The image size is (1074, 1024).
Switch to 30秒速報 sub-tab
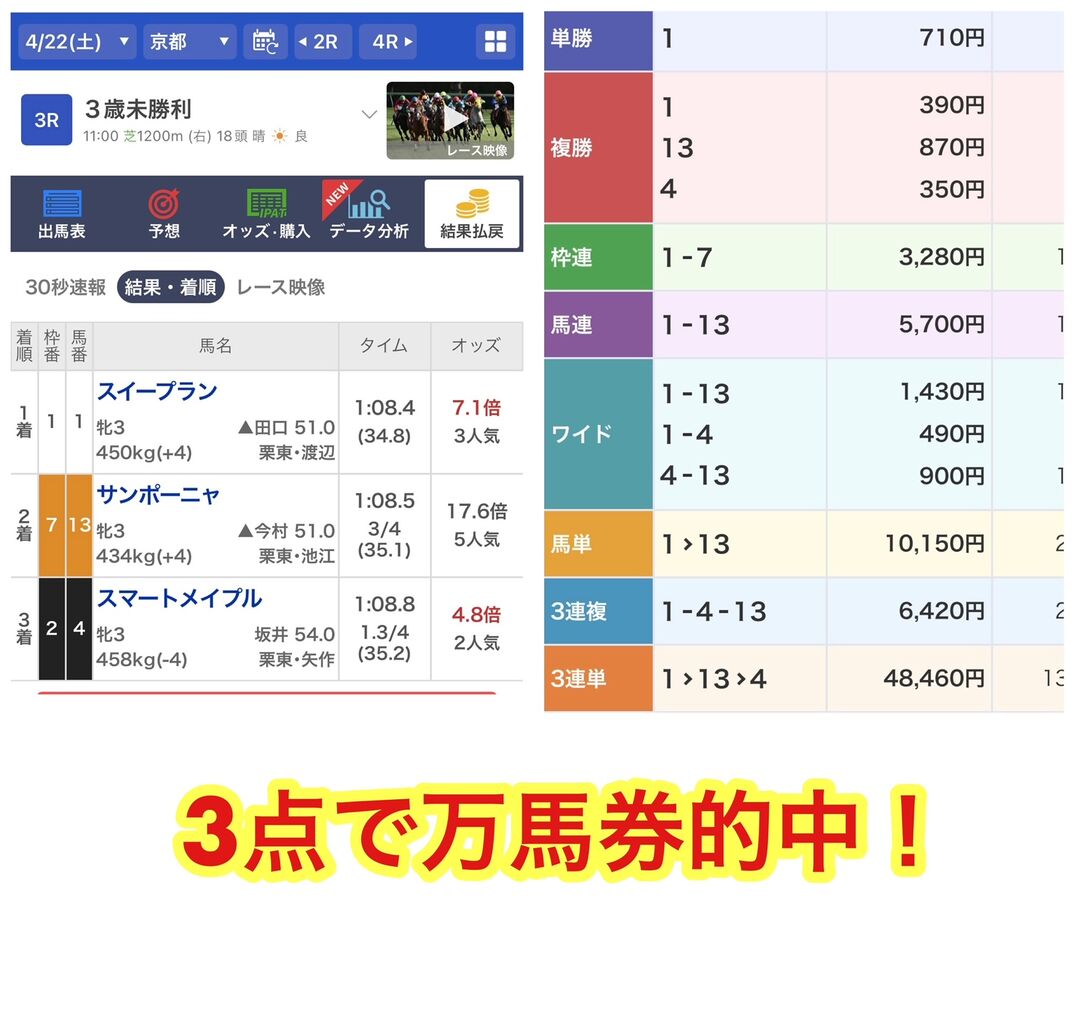pos(66,287)
